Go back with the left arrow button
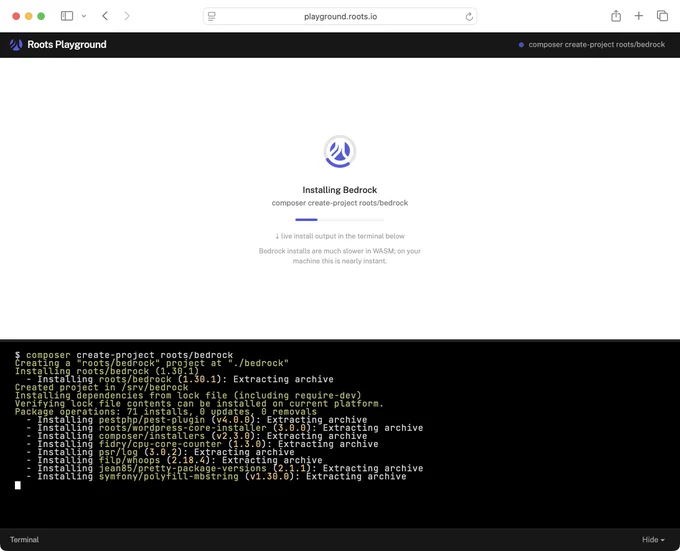The width and height of the screenshot is (680, 551). click(x=105, y=16)
